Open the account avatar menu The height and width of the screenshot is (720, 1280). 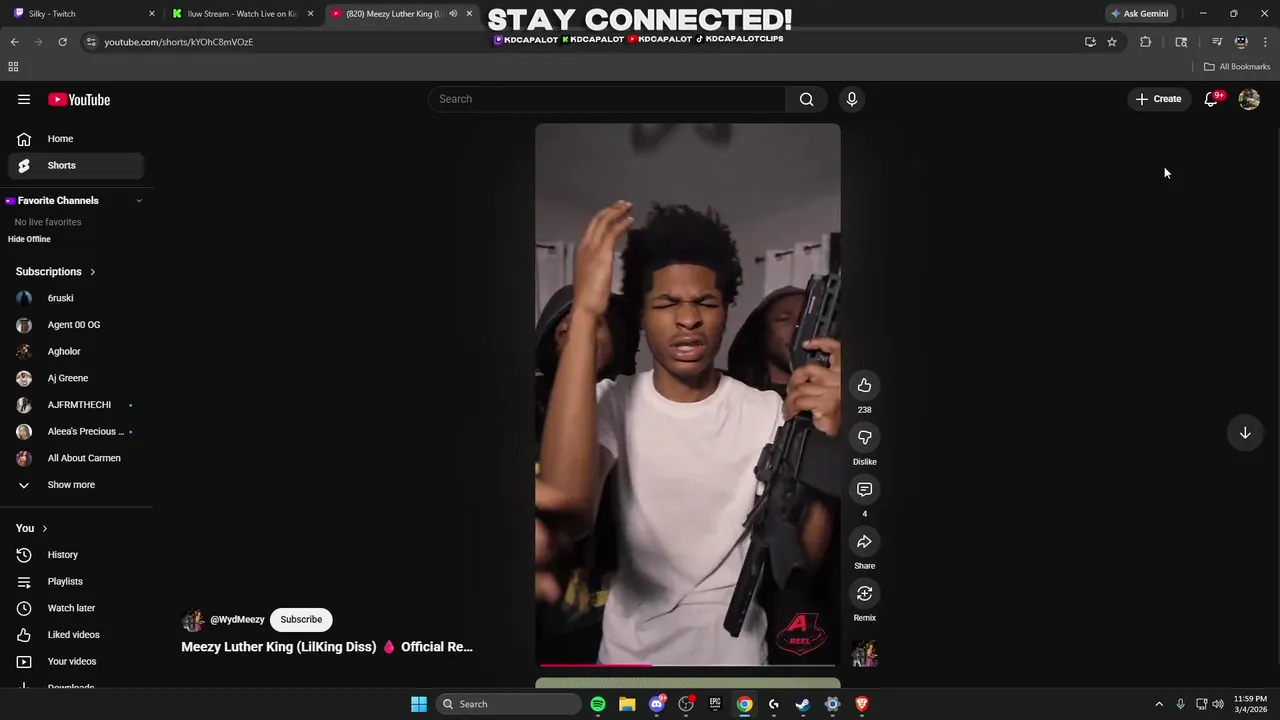tap(1249, 99)
